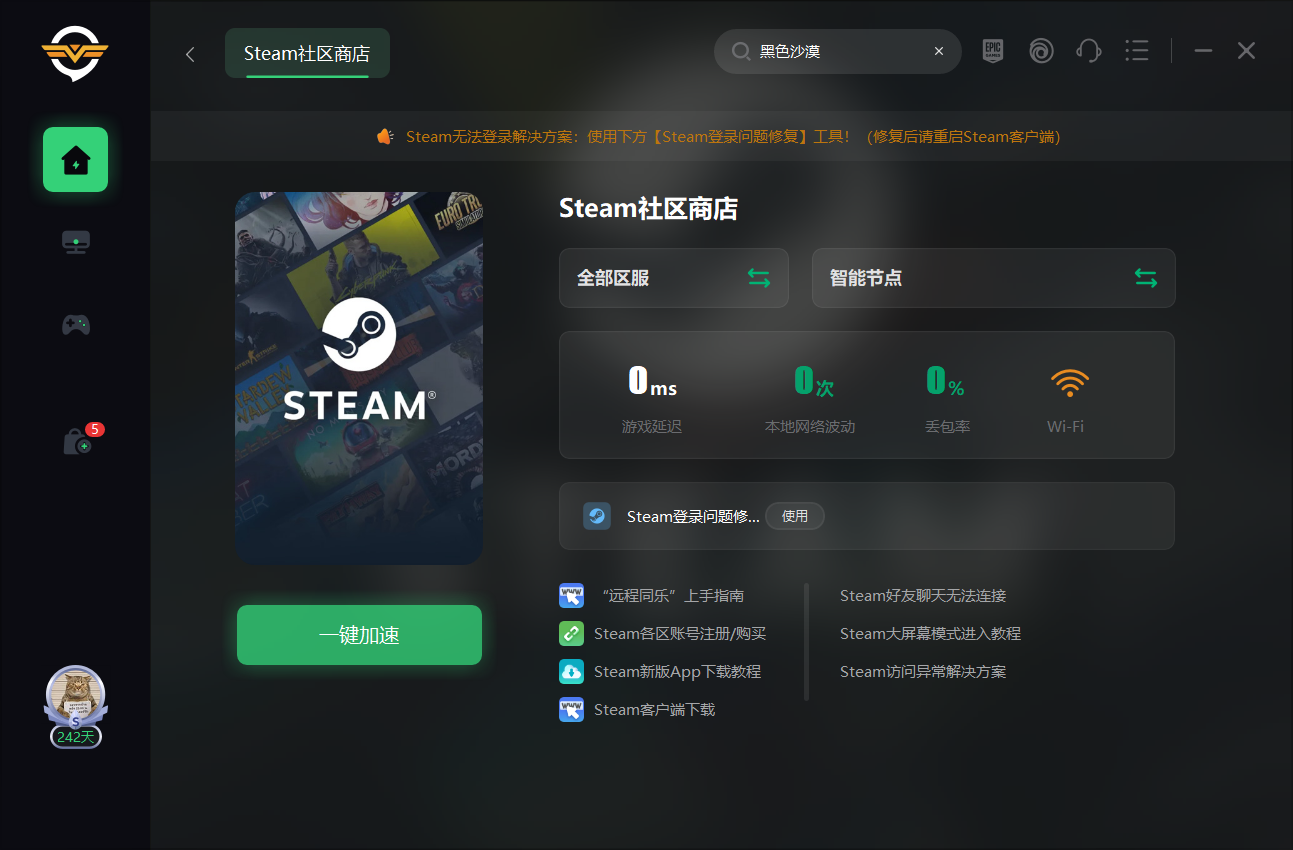The width and height of the screenshot is (1293, 850).
Task: Open Steam大屏幕模式进入教程 link
Action: [930, 633]
